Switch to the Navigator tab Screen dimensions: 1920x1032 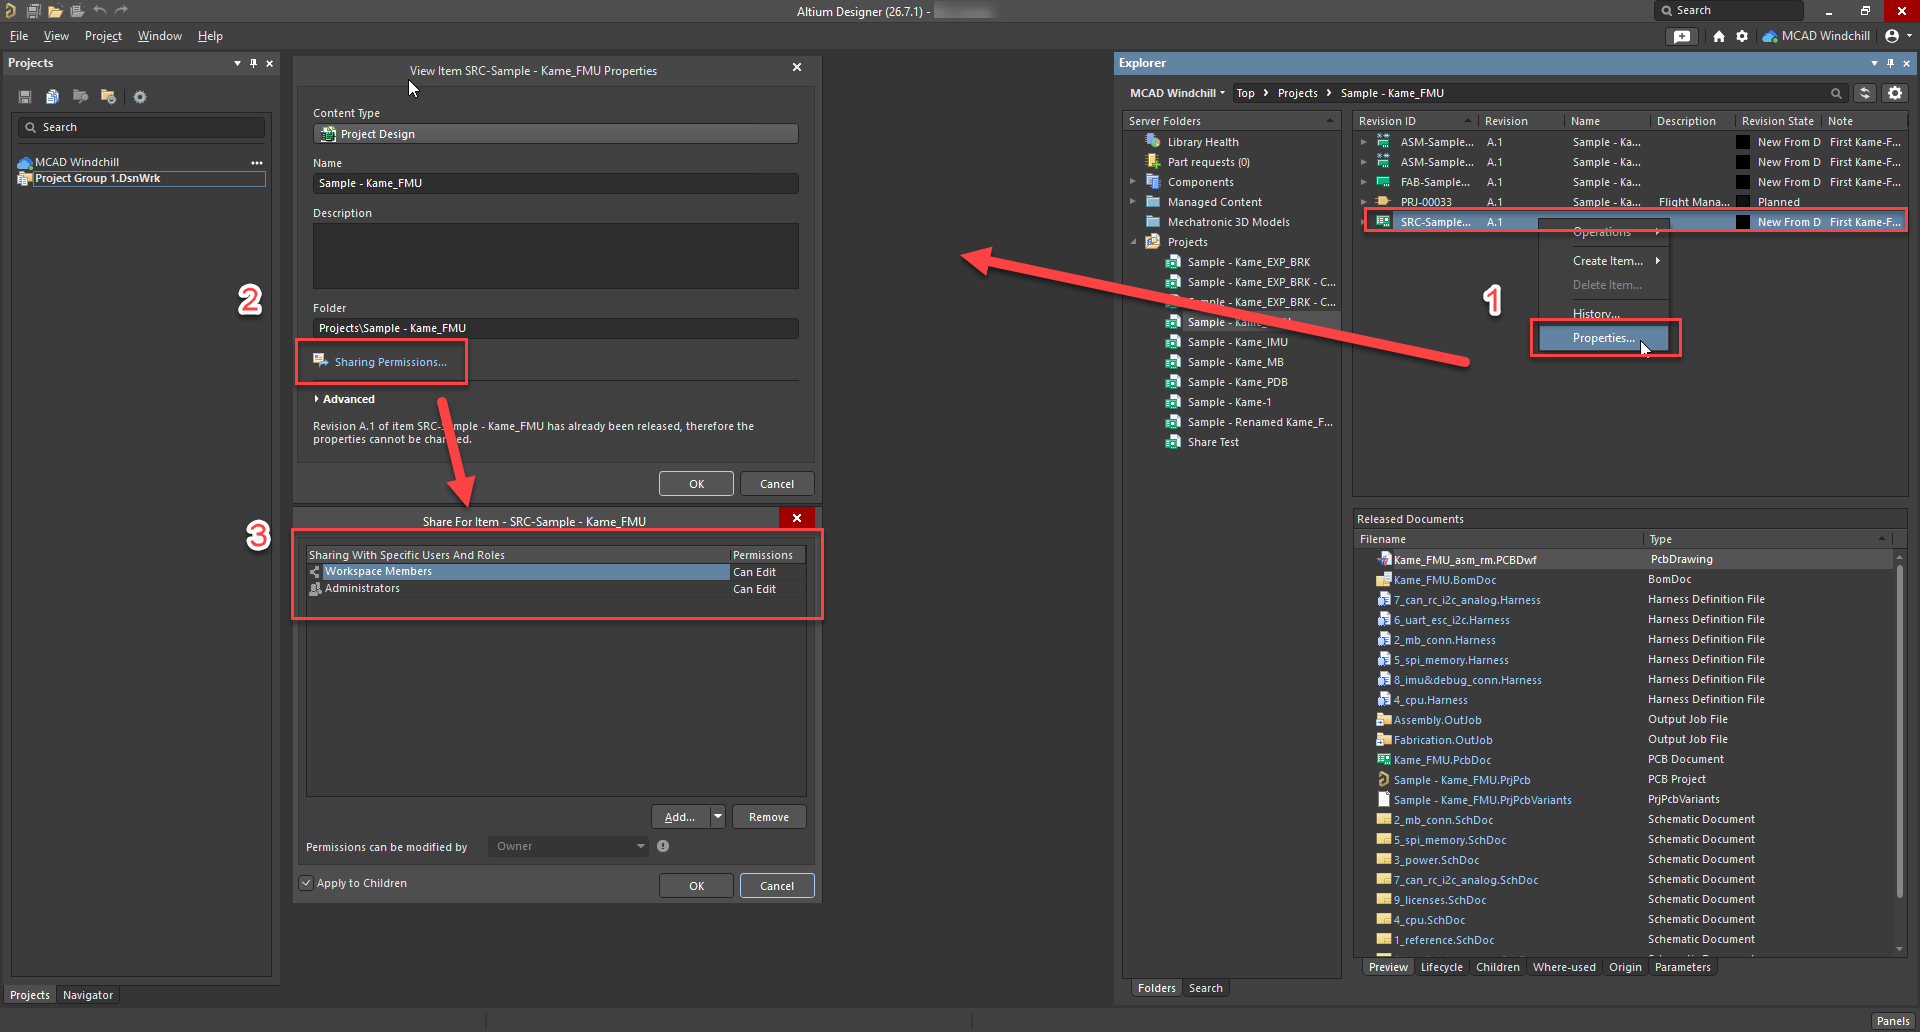click(x=88, y=995)
